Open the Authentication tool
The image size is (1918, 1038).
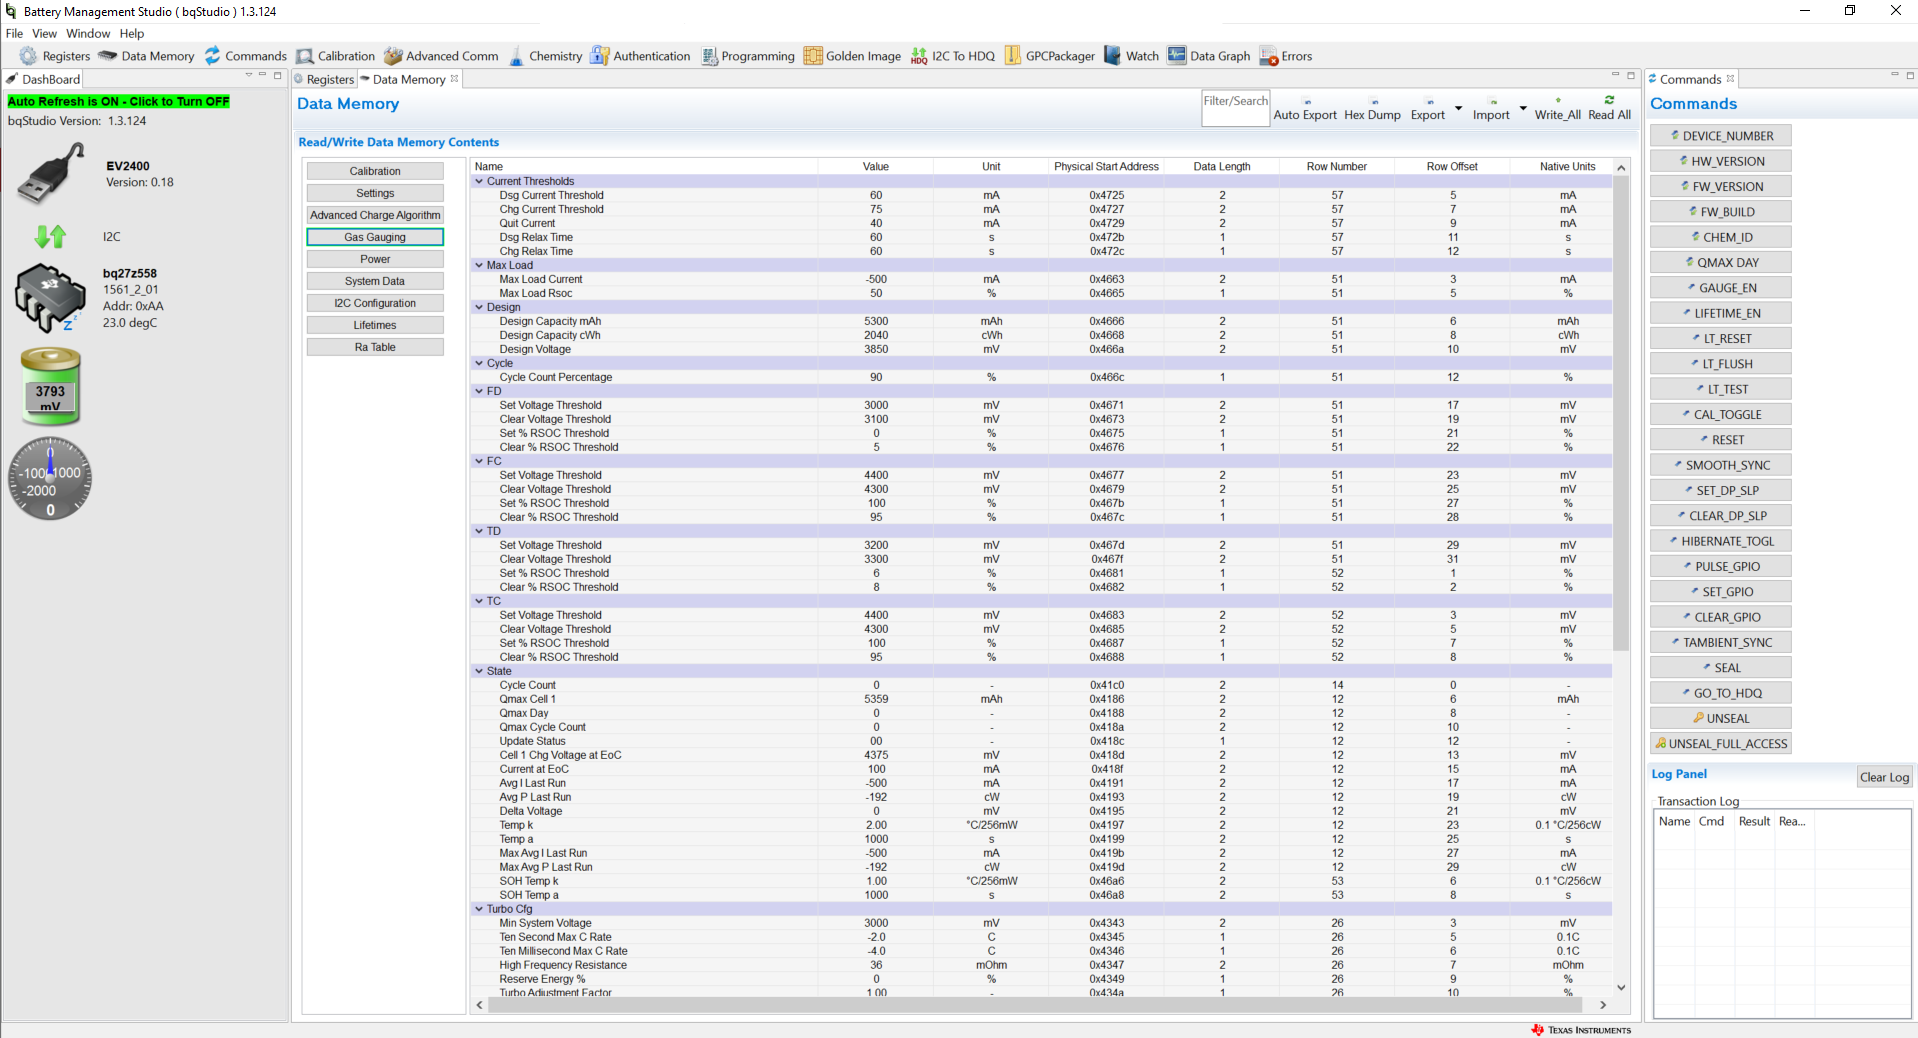point(650,56)
